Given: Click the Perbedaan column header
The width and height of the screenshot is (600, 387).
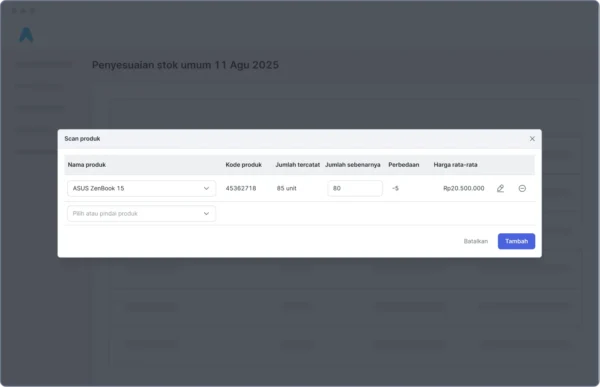Looking at the screenshot, I should [x=403, y=165].
